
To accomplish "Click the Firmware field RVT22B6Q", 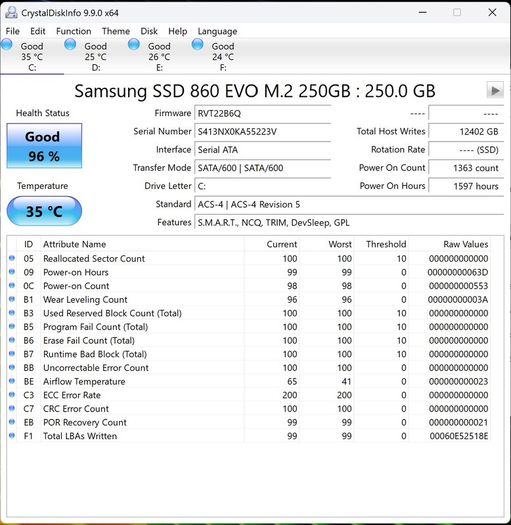I will click(x=263, y=113).
